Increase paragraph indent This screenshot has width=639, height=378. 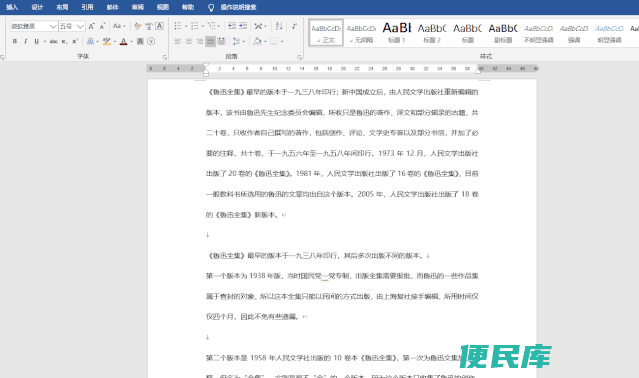[243, 26]
